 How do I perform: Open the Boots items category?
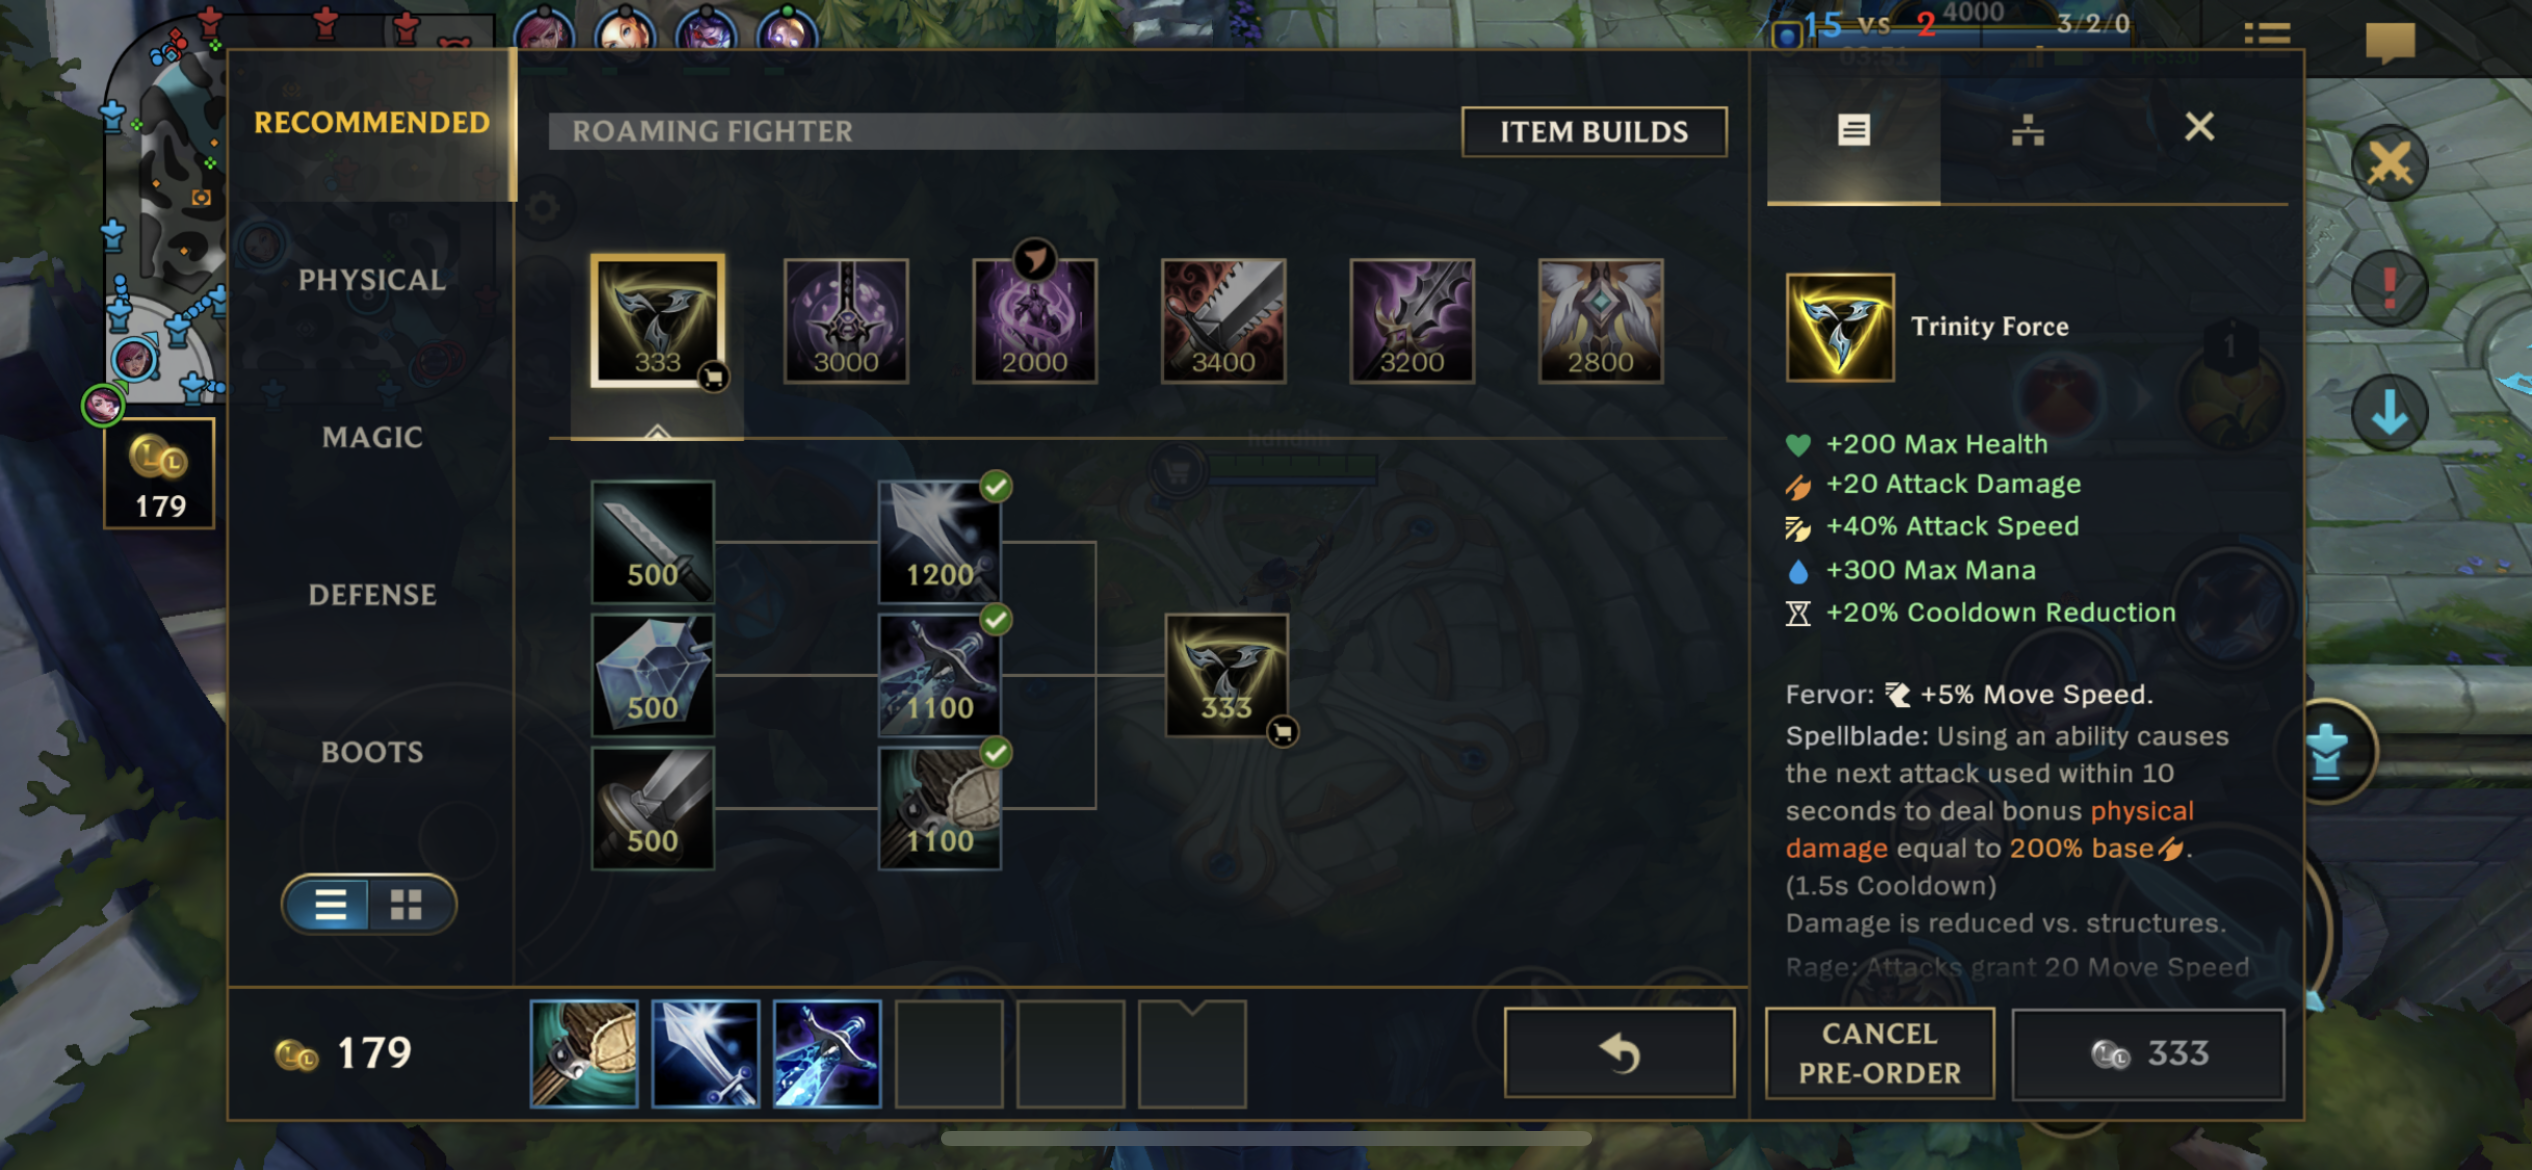tap(372, 752)
